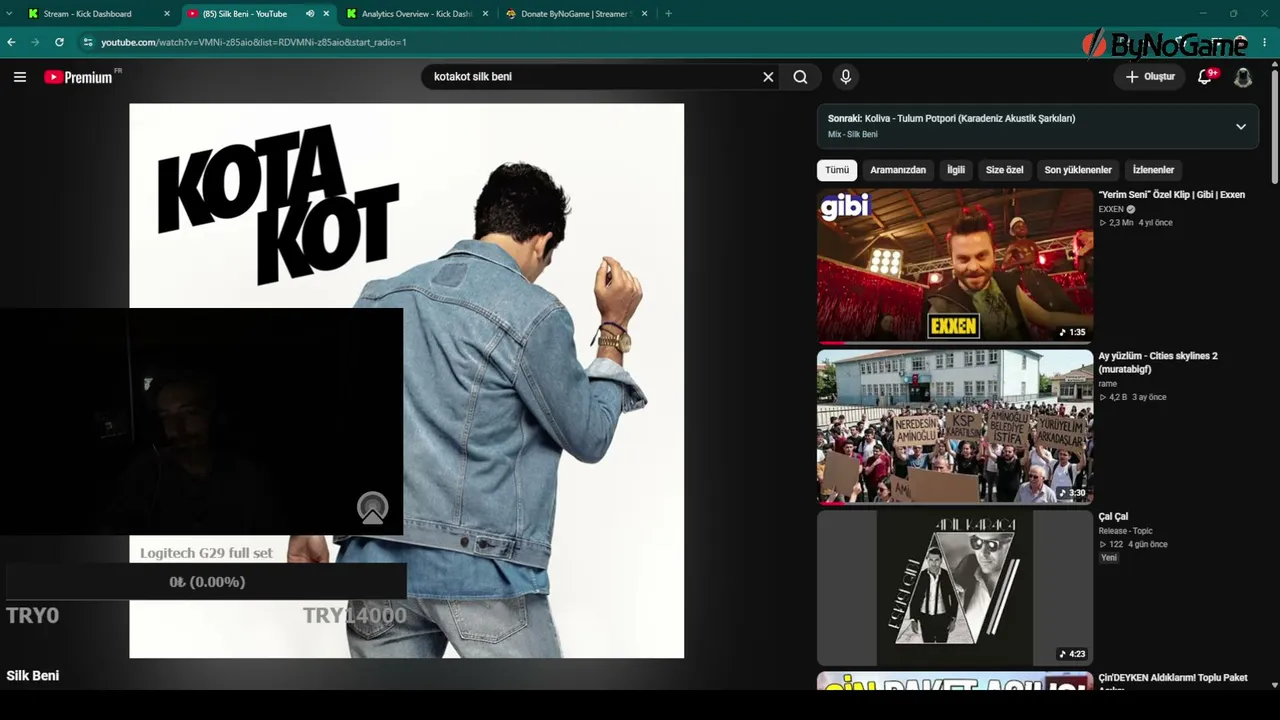Filter by İlgili chip
This screenshot has width=1280, height=720.
pos(956,170)
